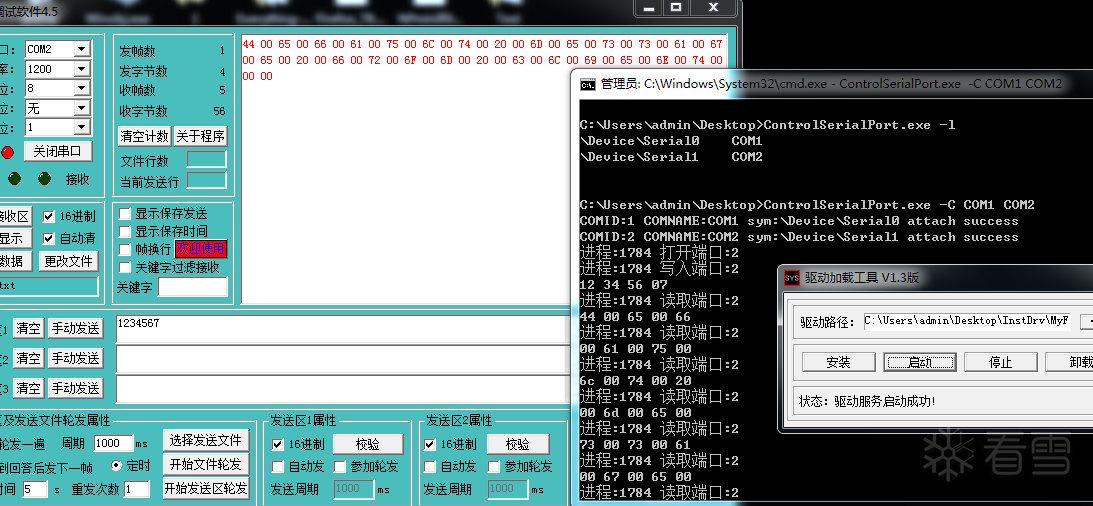Enable 显示保存发送 checkbox
Screen dimensions: 1093x506
coord(125,213)
